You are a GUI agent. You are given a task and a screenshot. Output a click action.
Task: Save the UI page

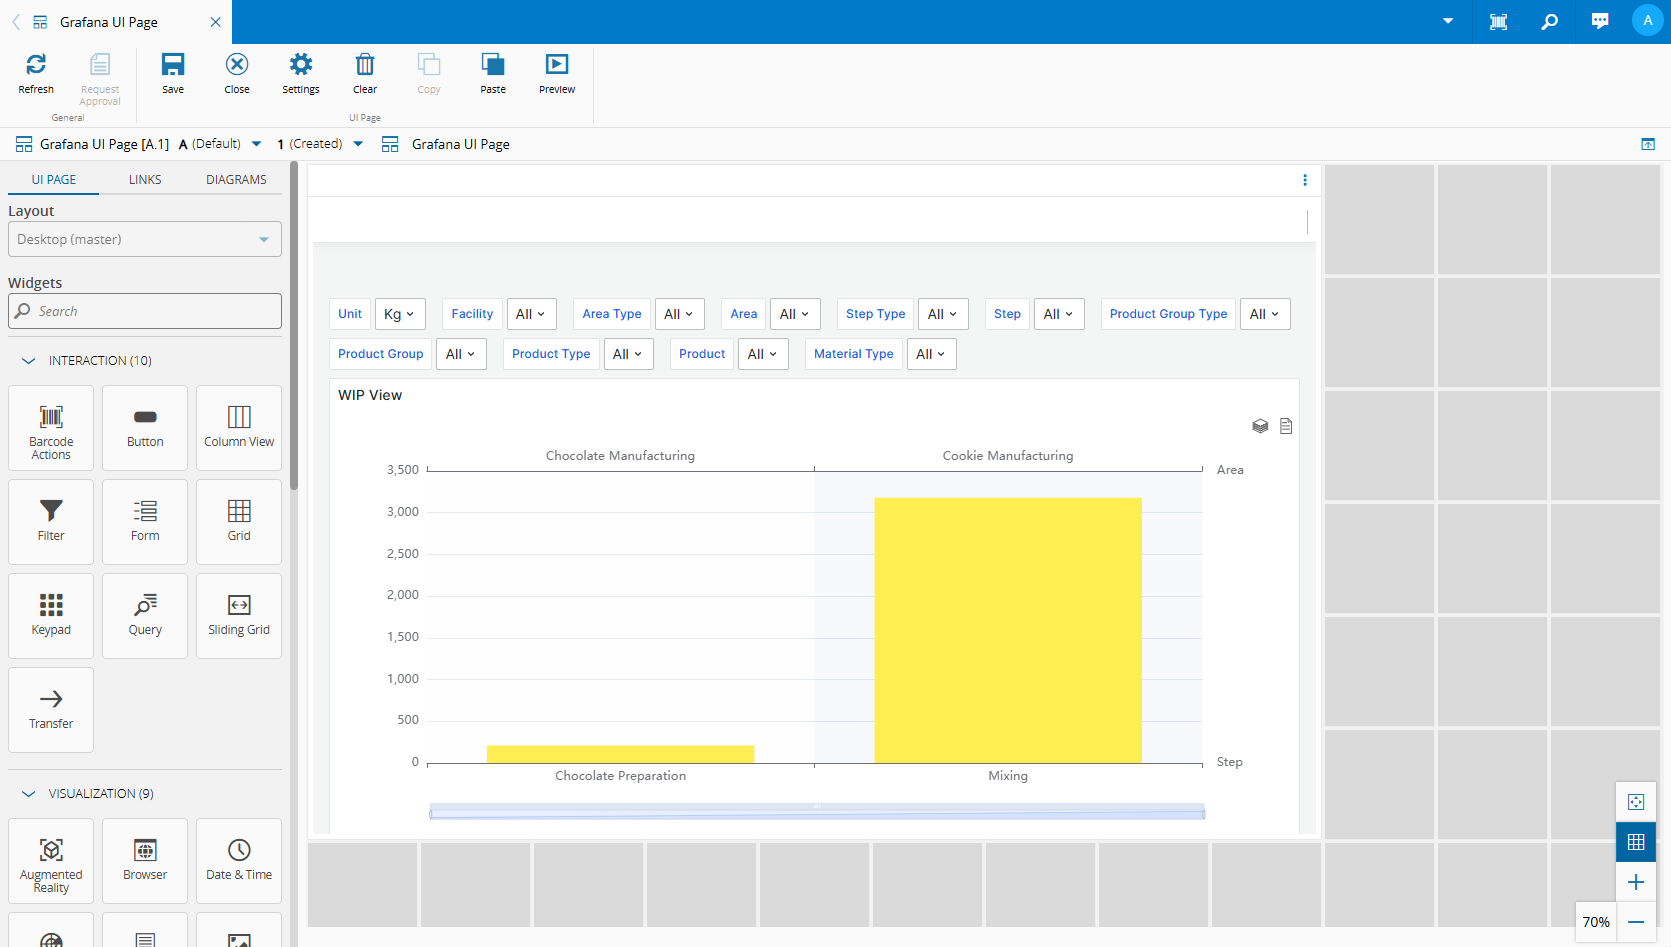click(173, 65)
